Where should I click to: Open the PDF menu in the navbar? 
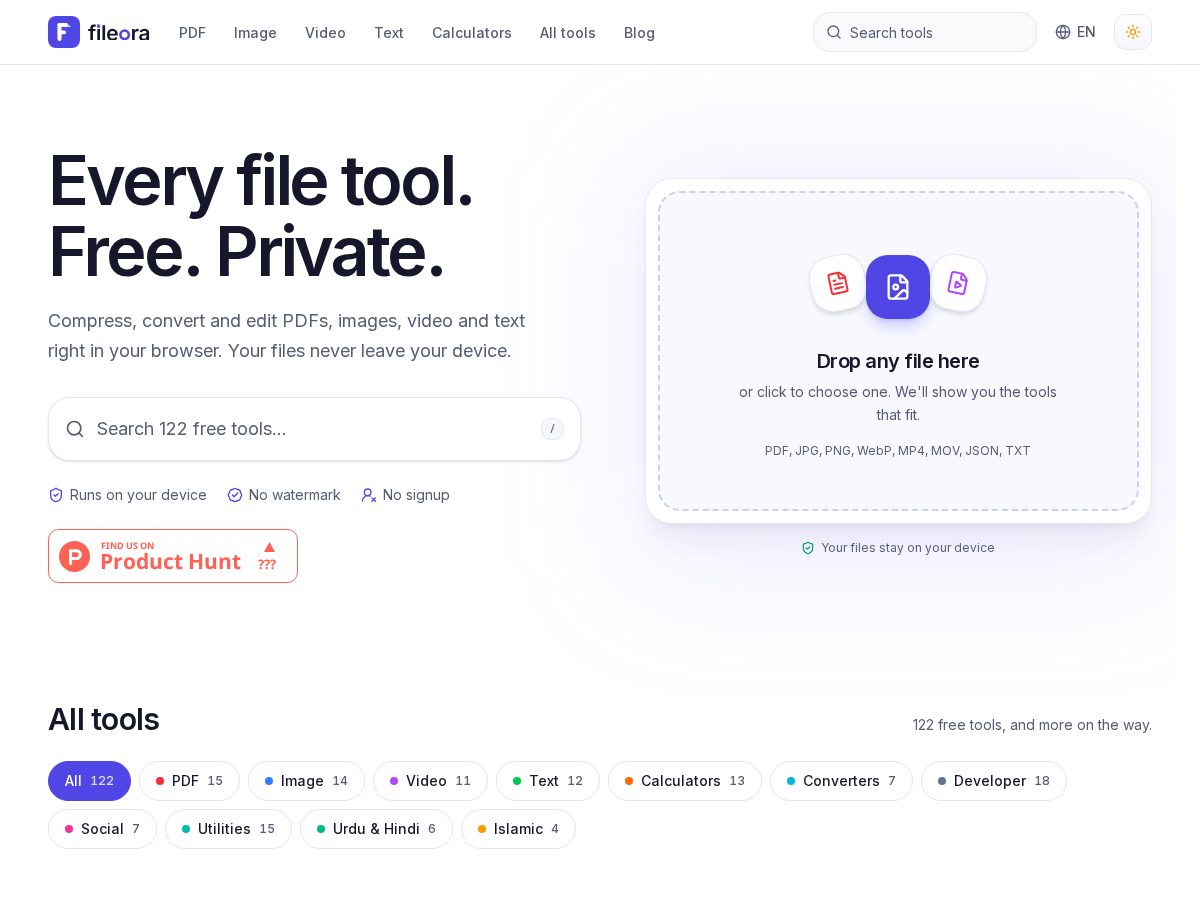[x=192, y=33]
